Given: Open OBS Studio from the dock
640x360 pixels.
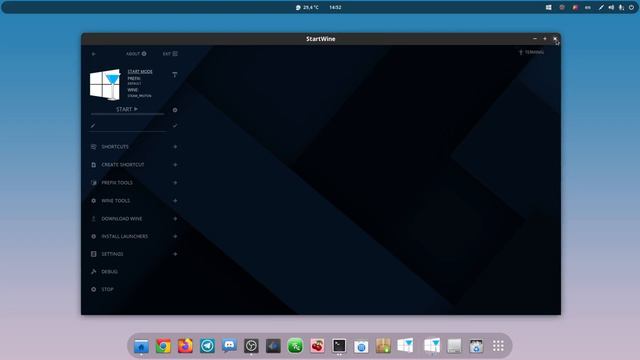Looking at the screenshot, I should coord(251,346).
